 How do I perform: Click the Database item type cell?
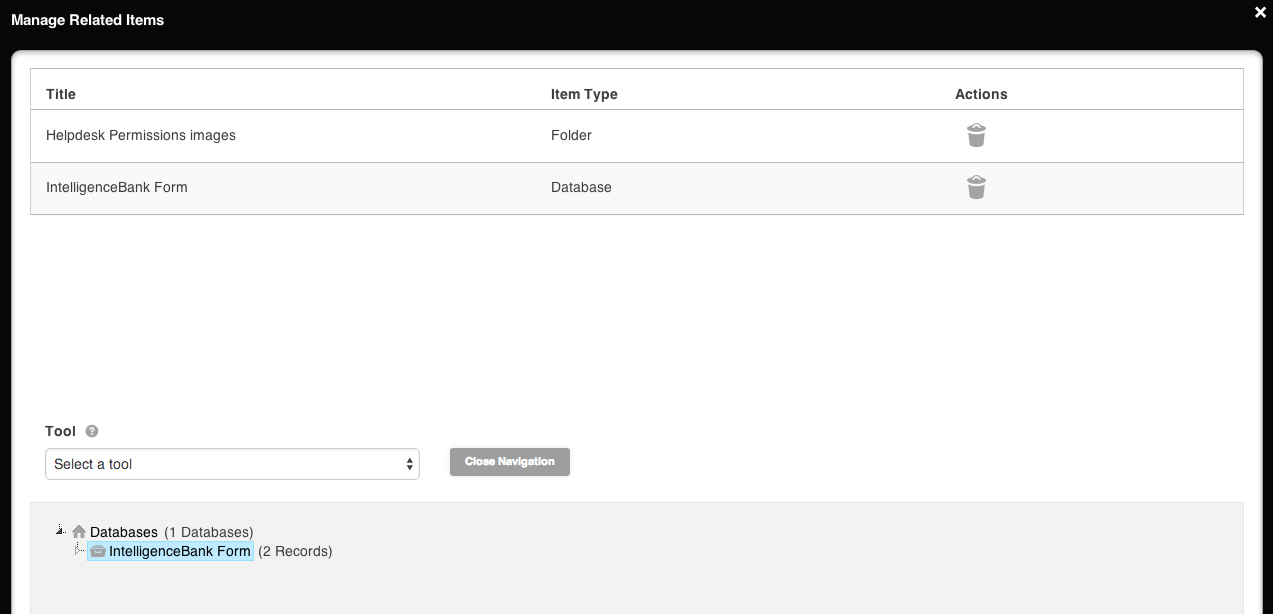[581, 187]
